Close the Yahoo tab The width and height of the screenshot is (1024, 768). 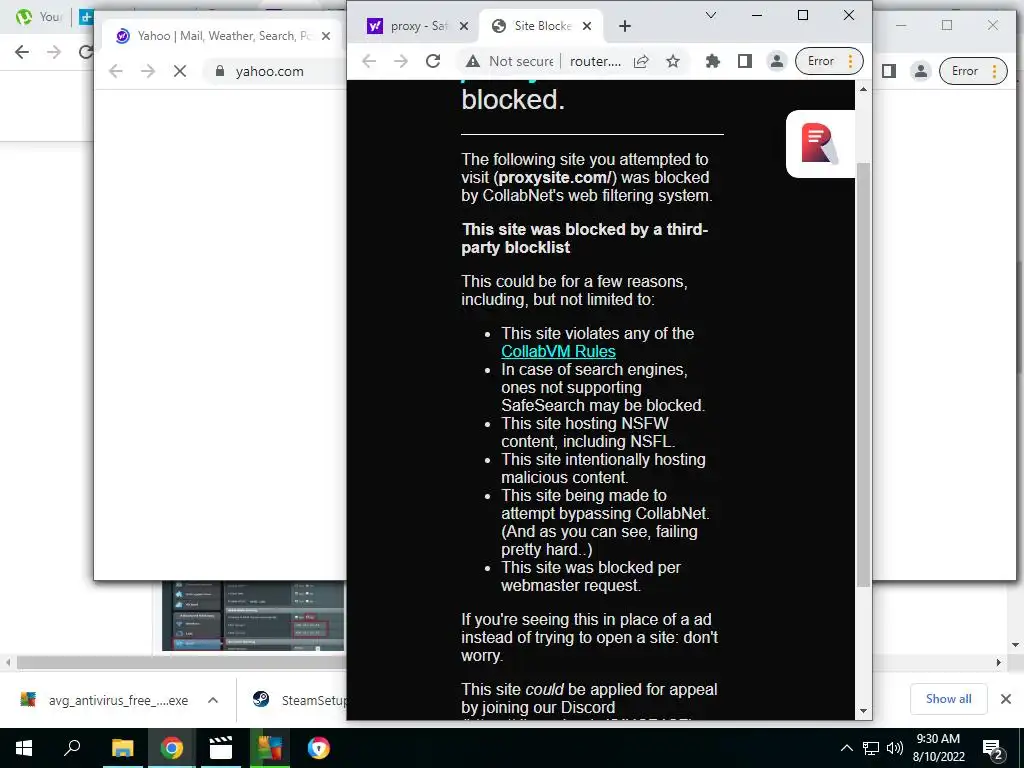tap(325, 36)
